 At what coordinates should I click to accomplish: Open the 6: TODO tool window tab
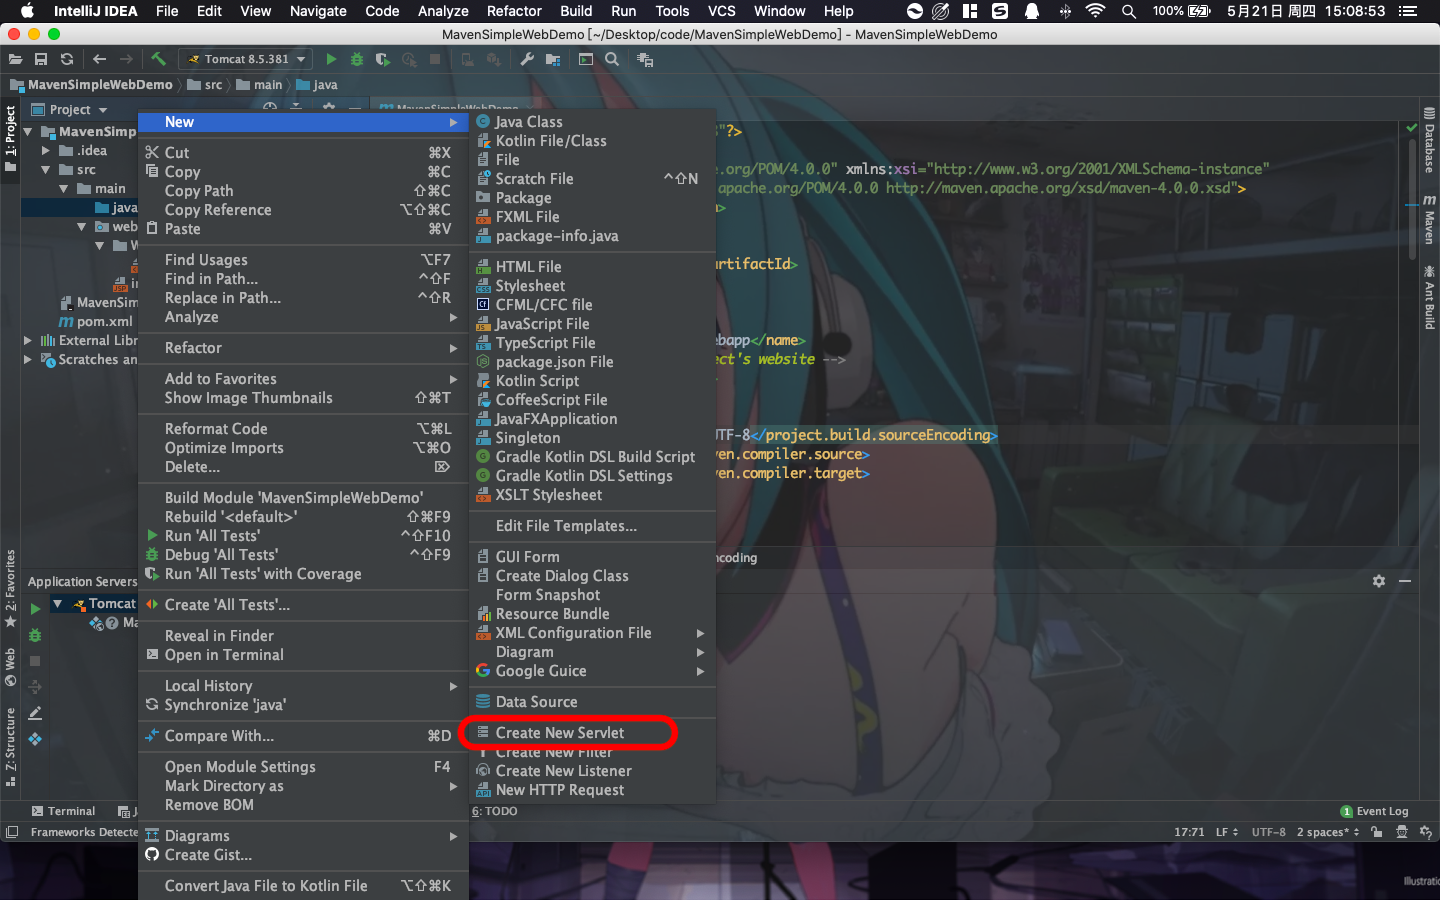(x=495, y=811)
